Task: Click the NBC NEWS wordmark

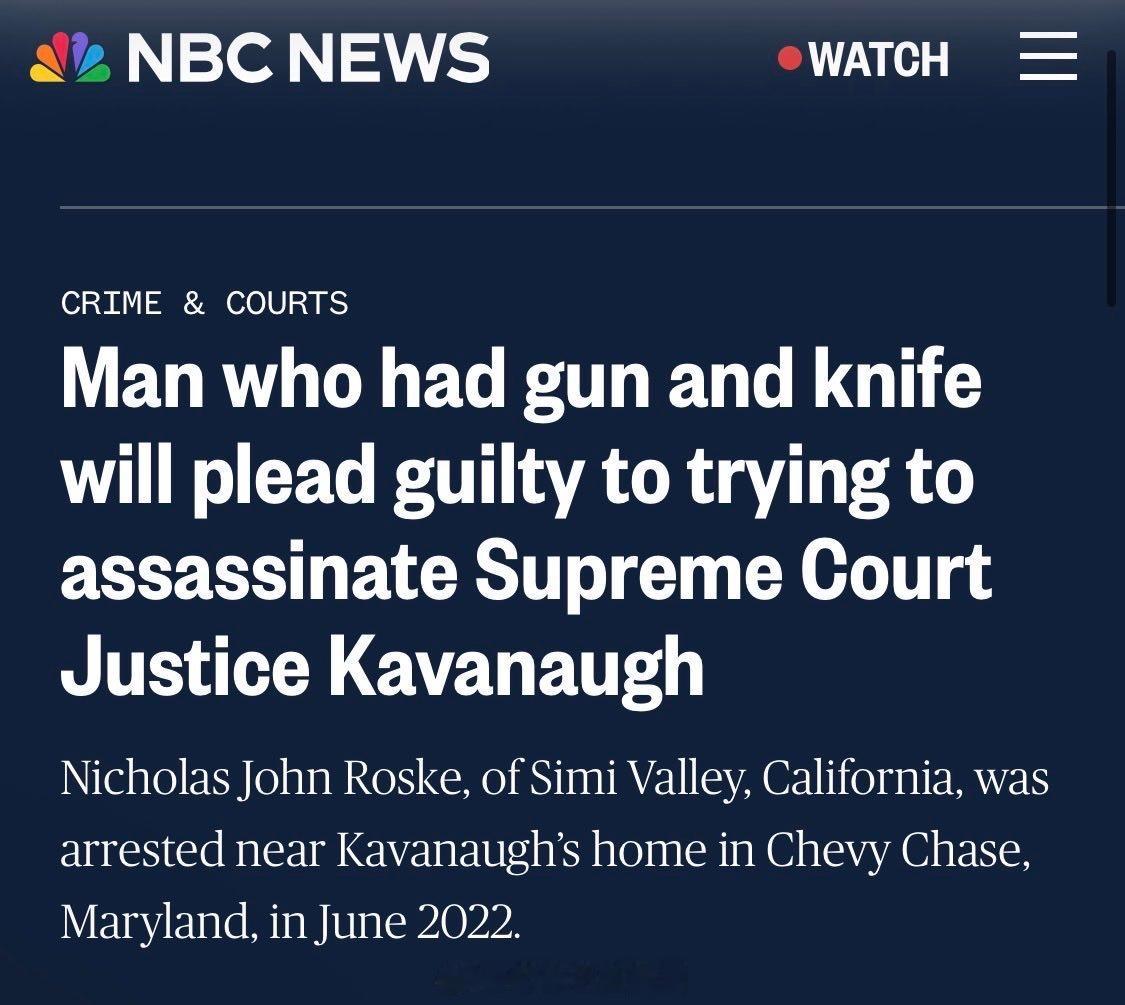Action: [x=308, y=58]
